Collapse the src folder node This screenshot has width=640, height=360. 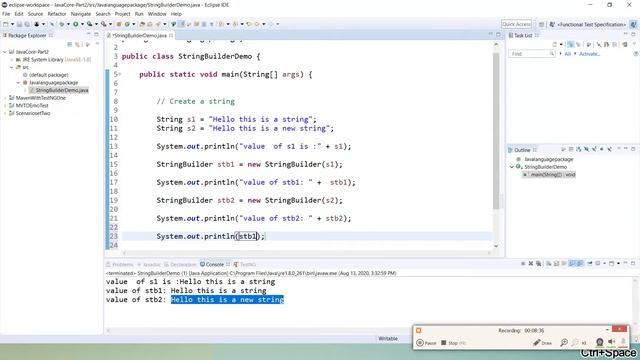[12, 67]
